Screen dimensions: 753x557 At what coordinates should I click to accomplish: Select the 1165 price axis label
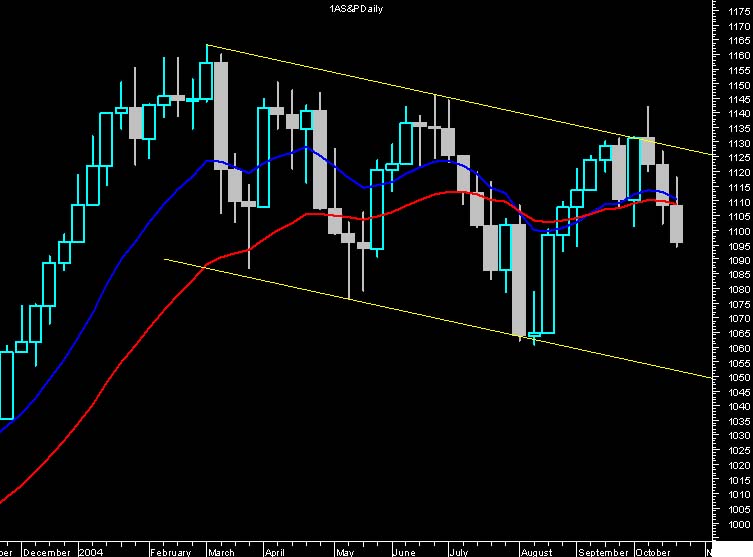click(739, 41)
